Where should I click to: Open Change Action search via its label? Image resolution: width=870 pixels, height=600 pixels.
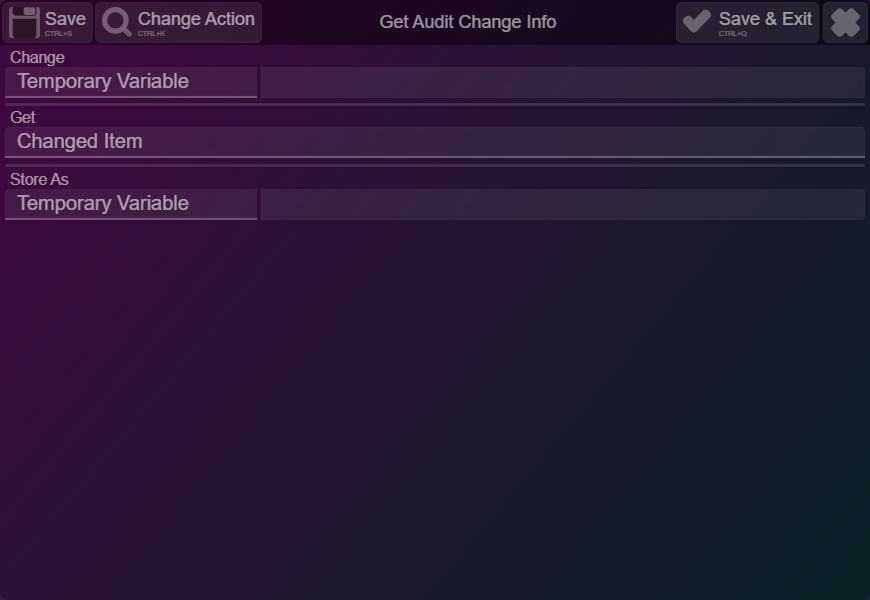pyautogui.click(x=196, y=19)
